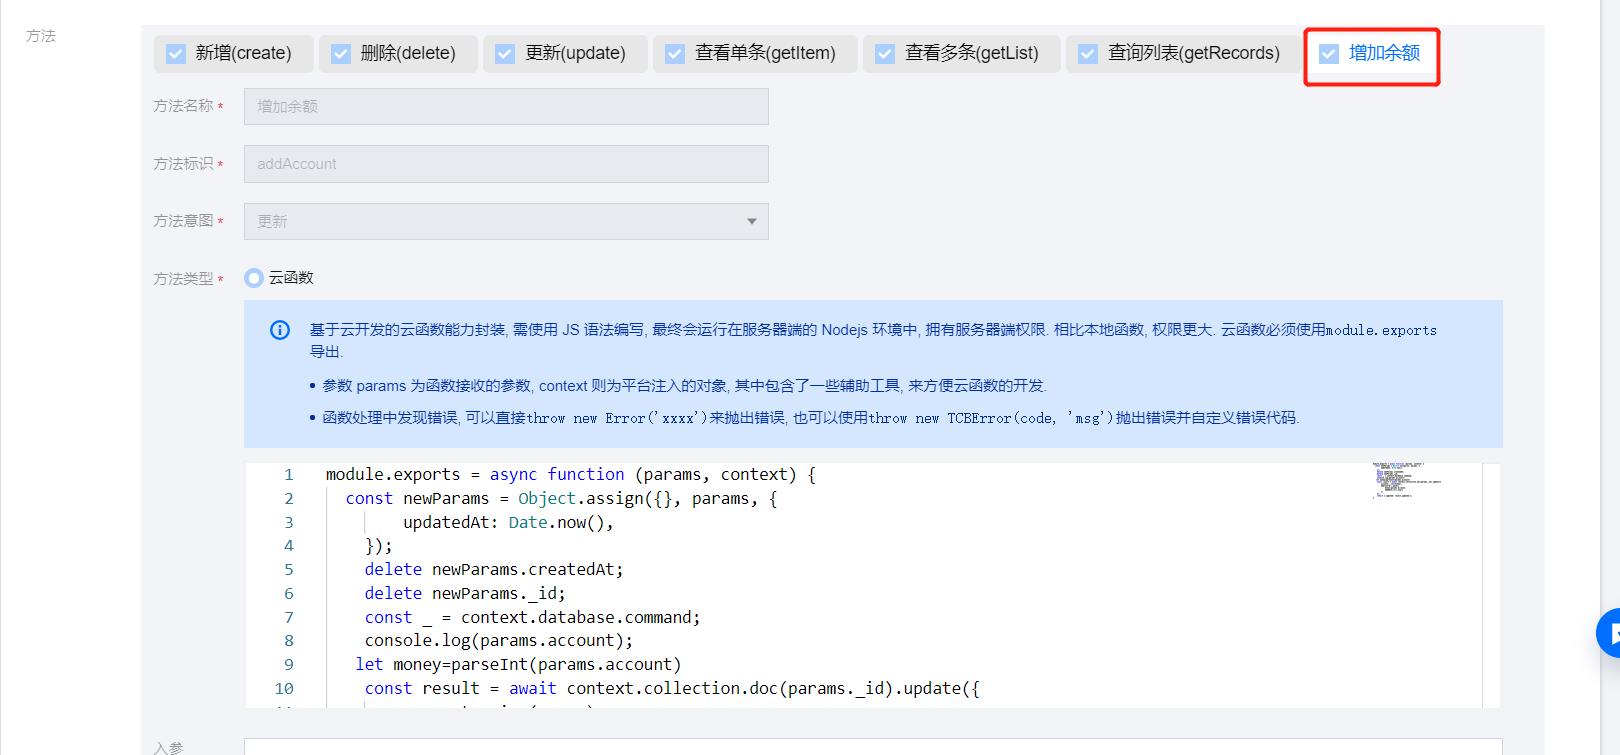Click the 方法名称 input field

(506, 106)
